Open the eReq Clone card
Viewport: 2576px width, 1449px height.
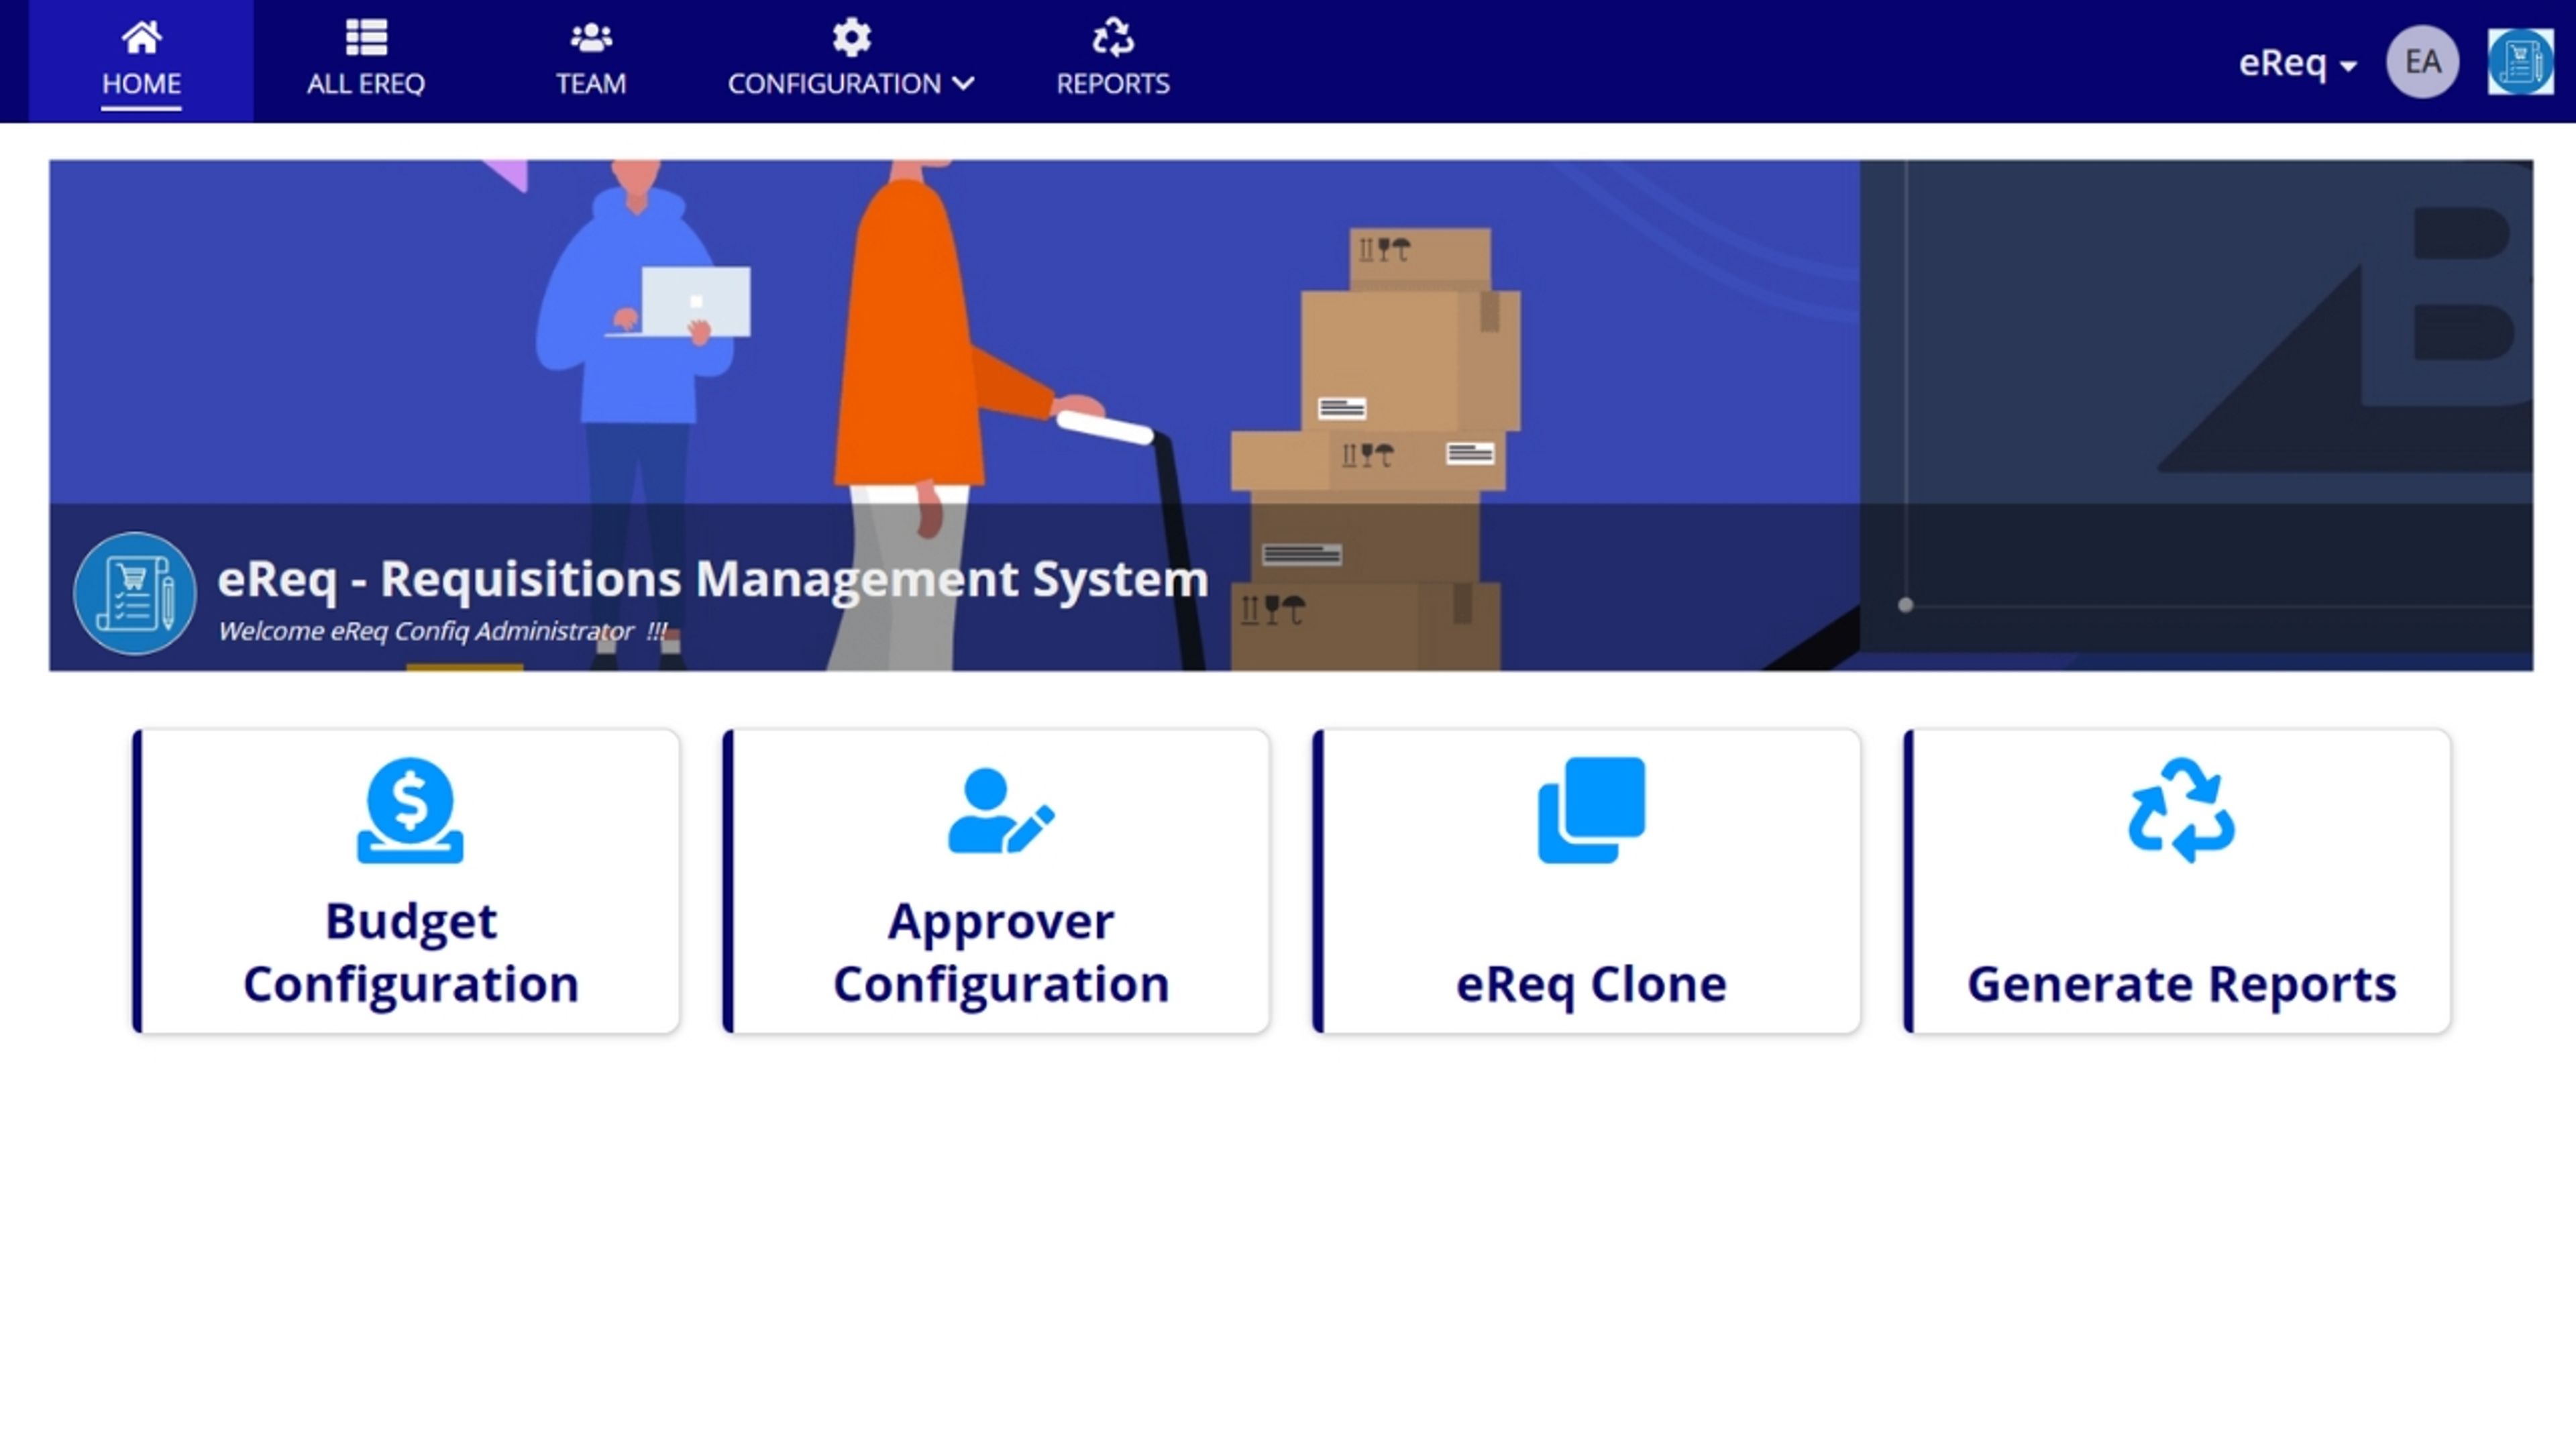[x=1586, y=881]
